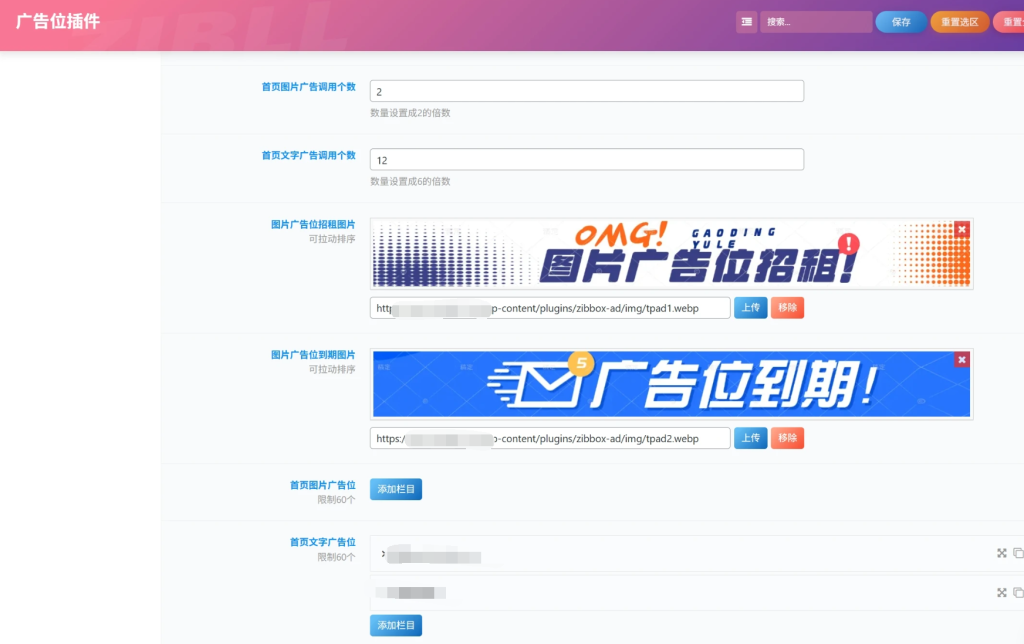The width and height of the screenshot is (1024, 644).
Task: Click the duplicate icon on first text ad row
Action: [1018, 553]
